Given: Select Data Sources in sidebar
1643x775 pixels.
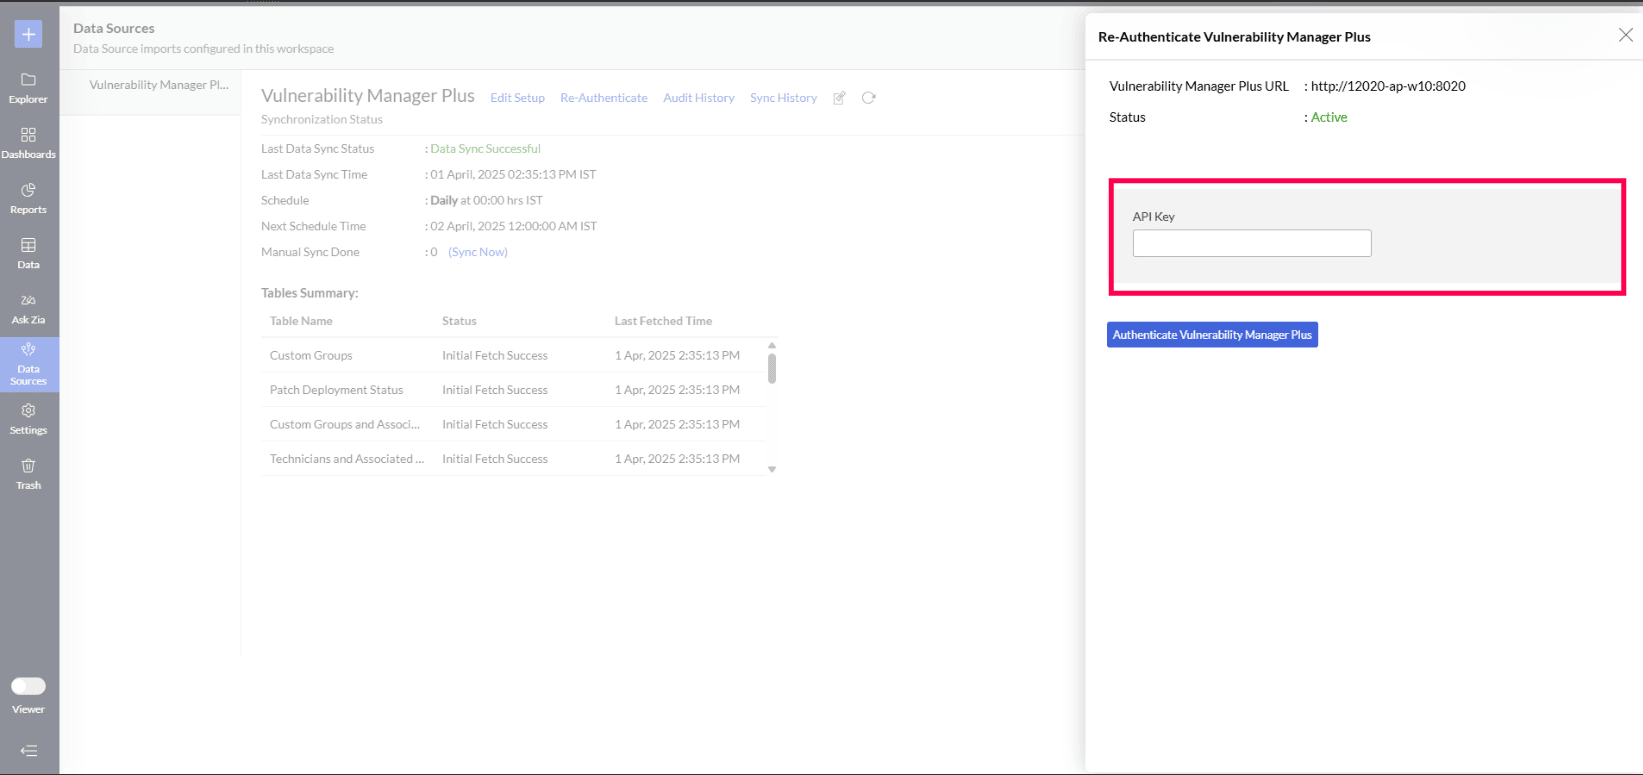Looking at the screenshot, I should pos(28,364).
